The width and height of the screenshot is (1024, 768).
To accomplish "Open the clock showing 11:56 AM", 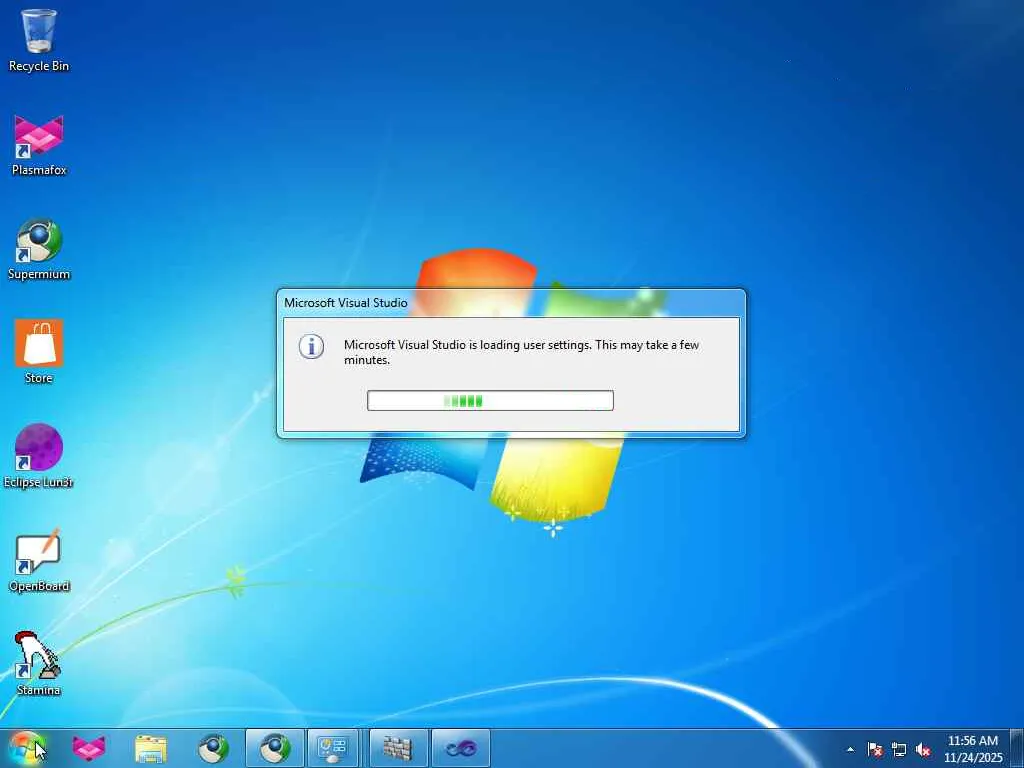I will pyautogui.click(x=973, y=749).
